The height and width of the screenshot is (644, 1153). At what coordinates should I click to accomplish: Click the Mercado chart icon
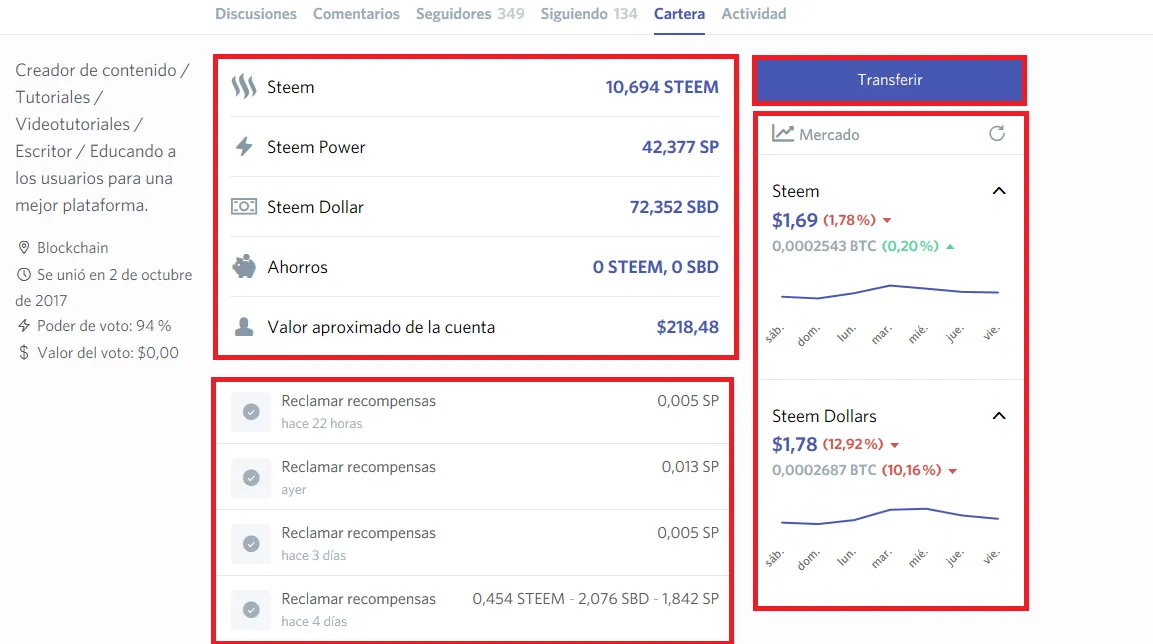[x=782, y=134]
